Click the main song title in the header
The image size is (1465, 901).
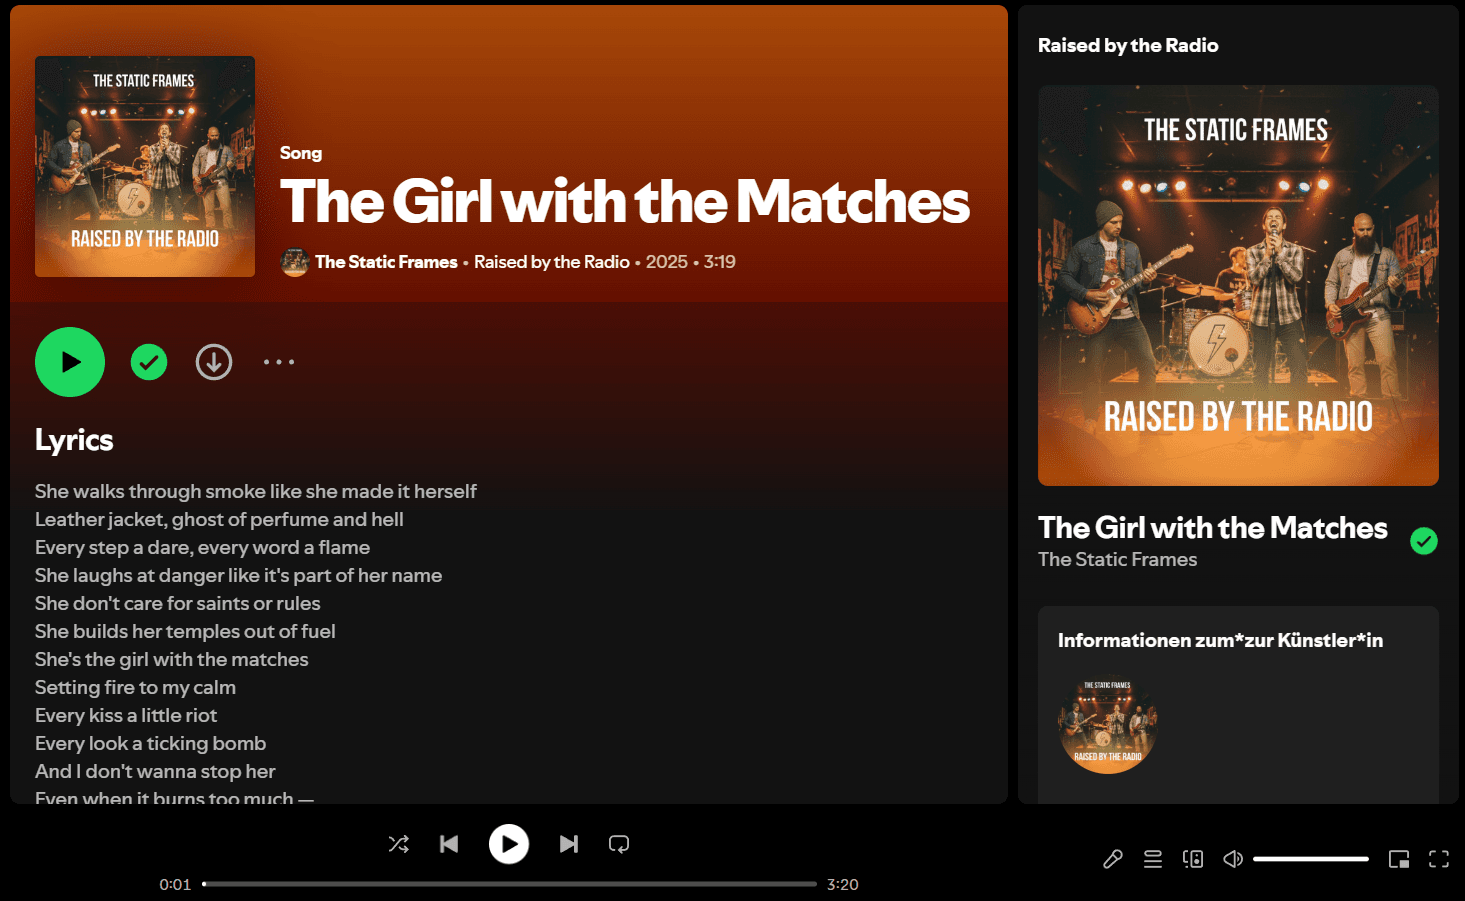(x=625, y=201)
